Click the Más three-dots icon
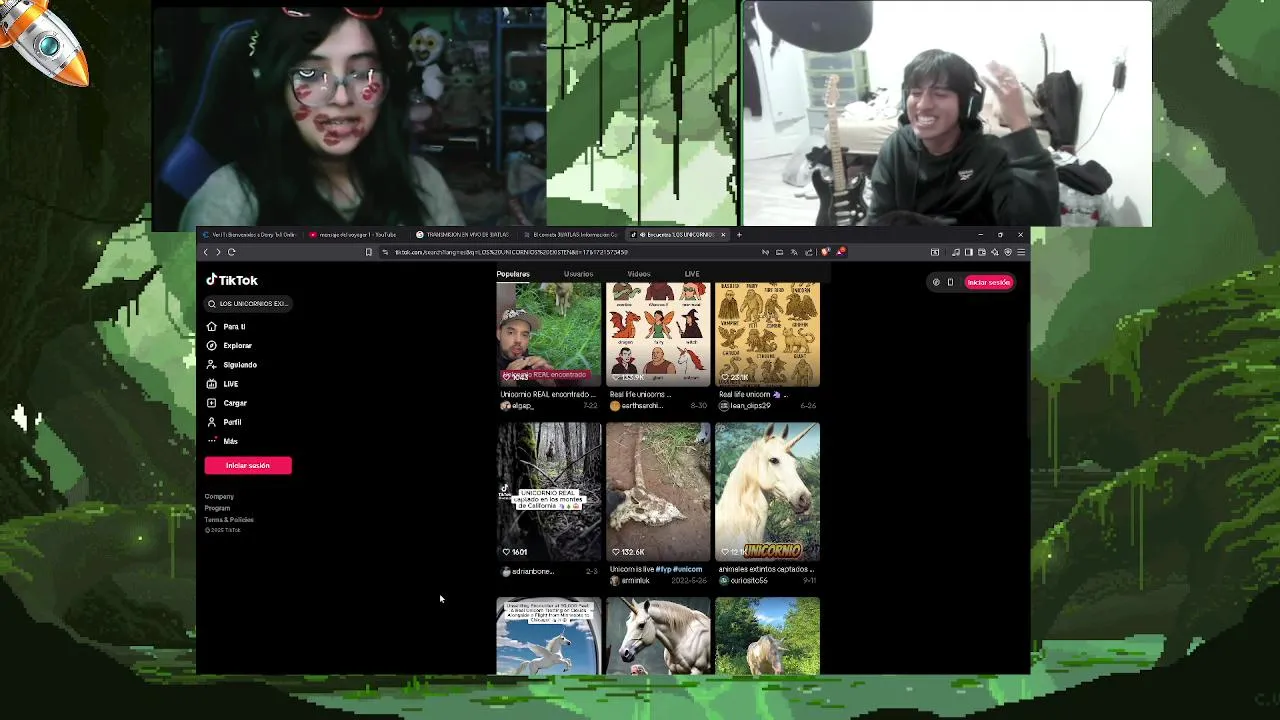 click(211, 441)
